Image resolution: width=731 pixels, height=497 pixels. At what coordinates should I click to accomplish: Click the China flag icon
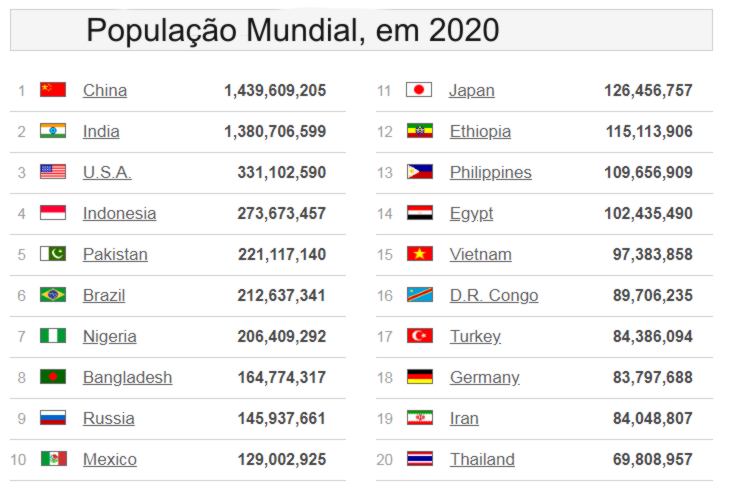(53, 90)
